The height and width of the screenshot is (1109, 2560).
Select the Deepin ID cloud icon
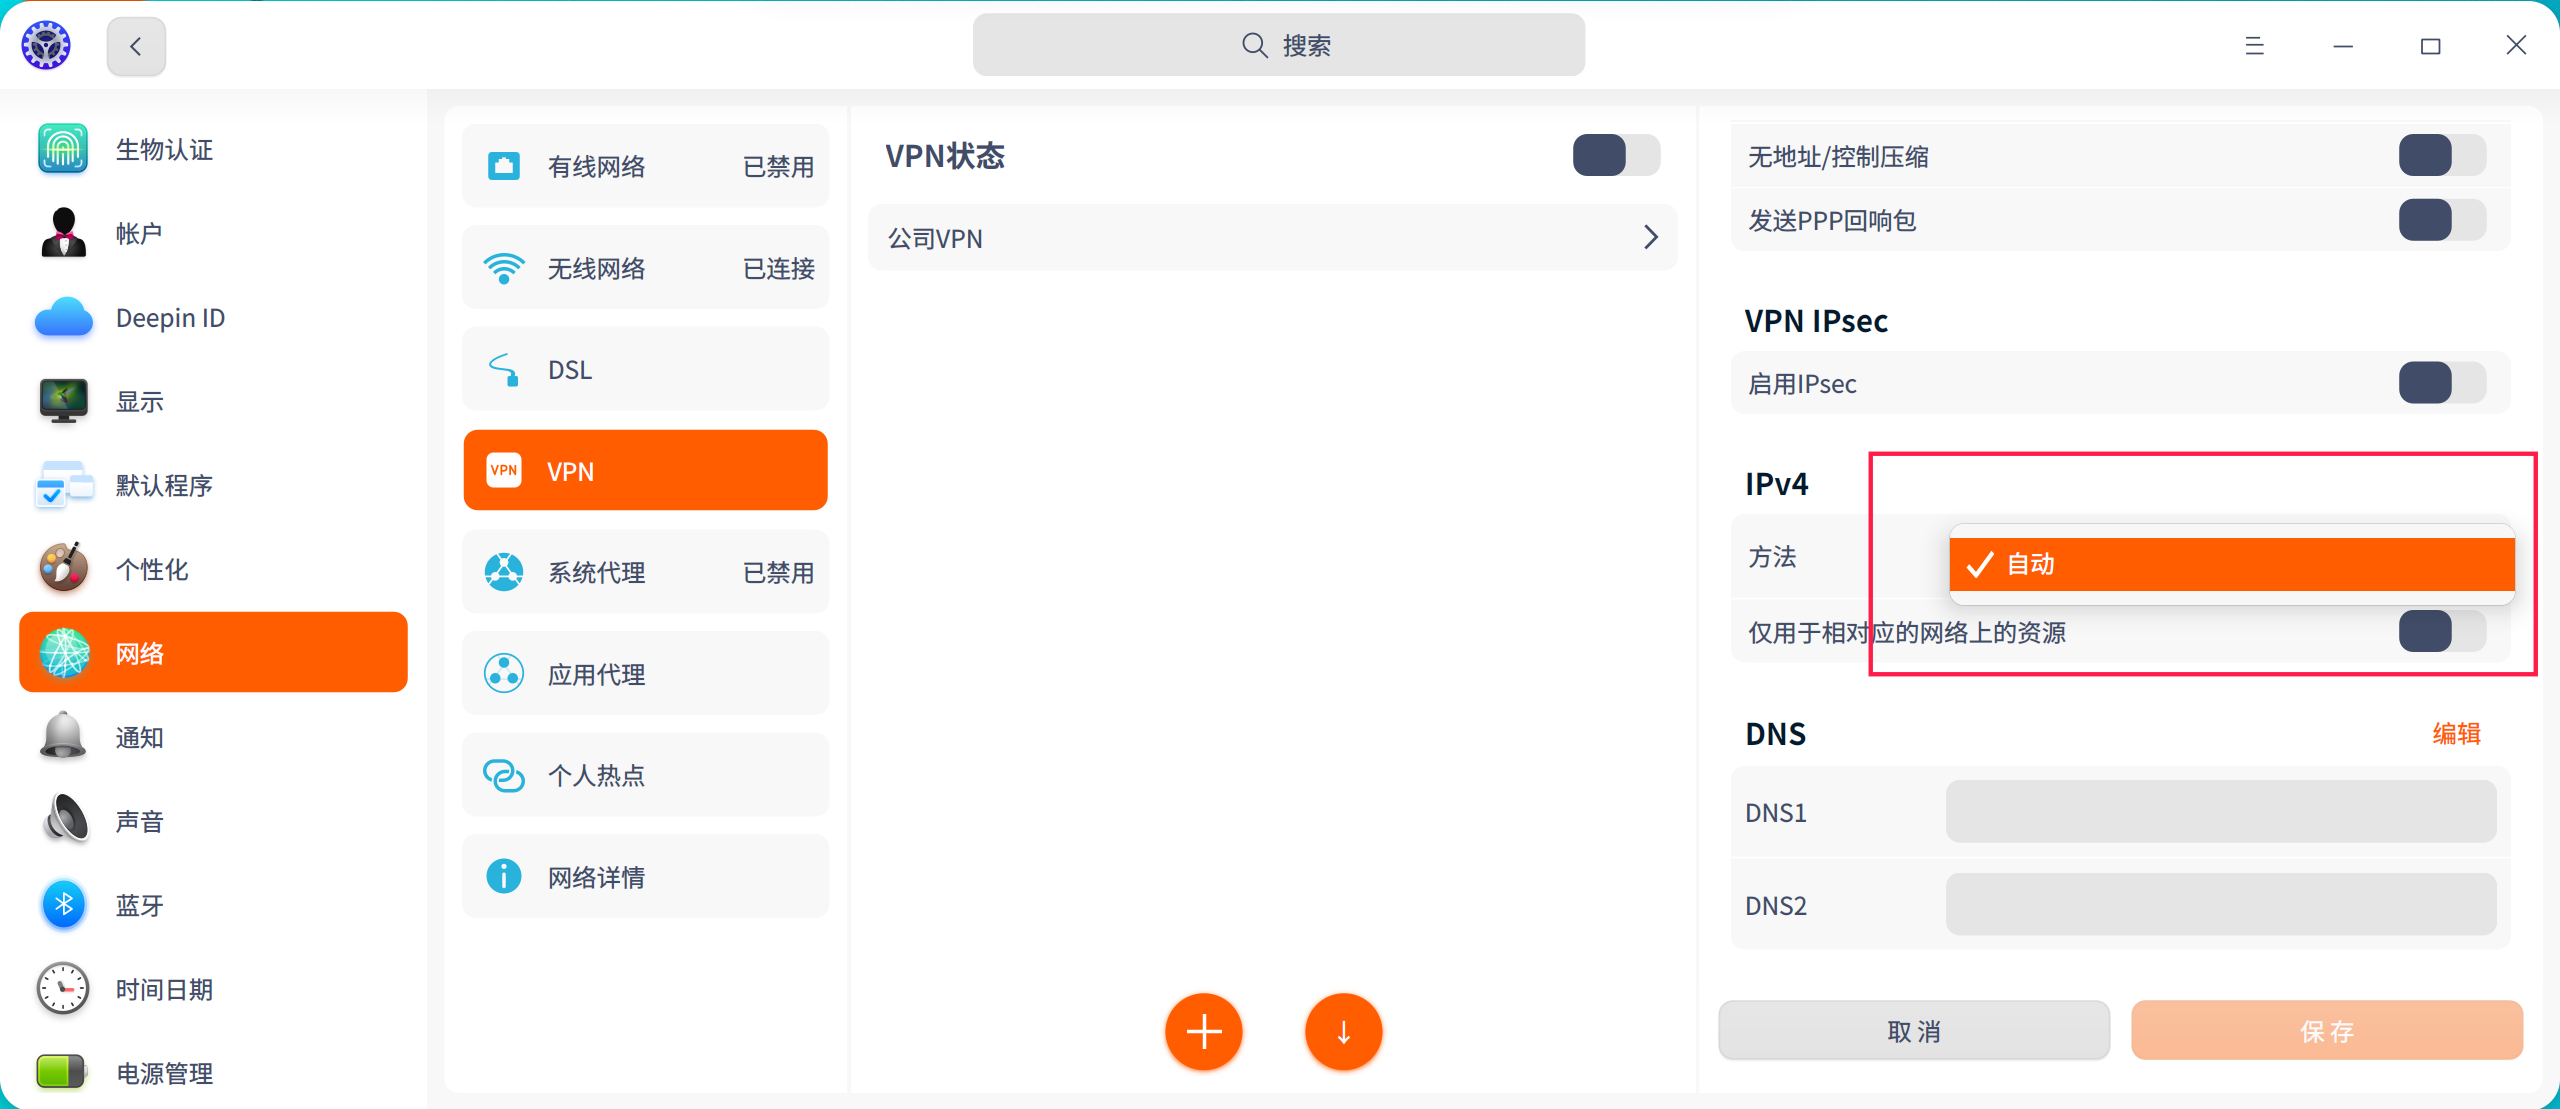coord(63,317)
